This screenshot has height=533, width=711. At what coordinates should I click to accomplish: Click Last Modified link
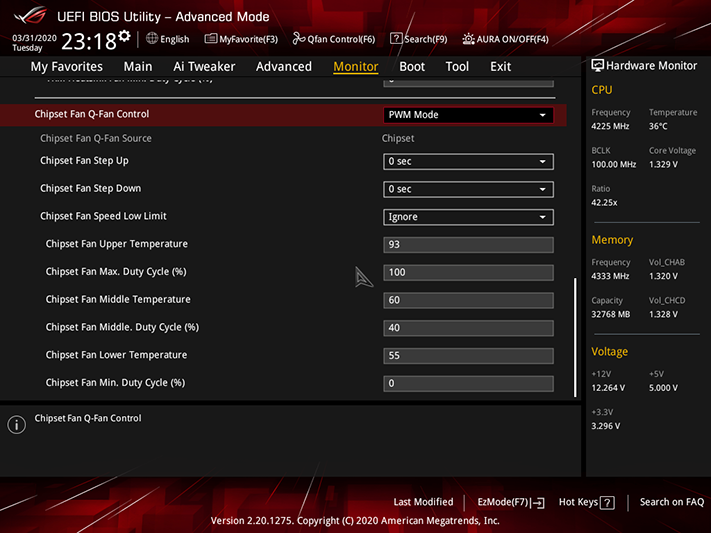[x=423, y=502]
